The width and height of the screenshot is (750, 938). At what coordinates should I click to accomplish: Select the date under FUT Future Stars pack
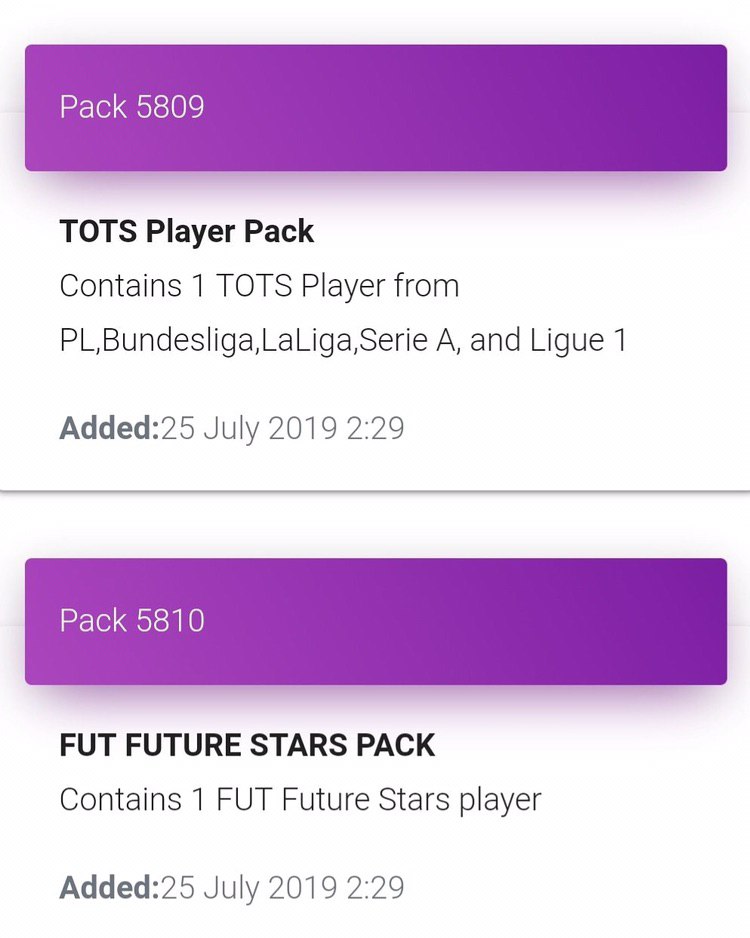(283, 887)
